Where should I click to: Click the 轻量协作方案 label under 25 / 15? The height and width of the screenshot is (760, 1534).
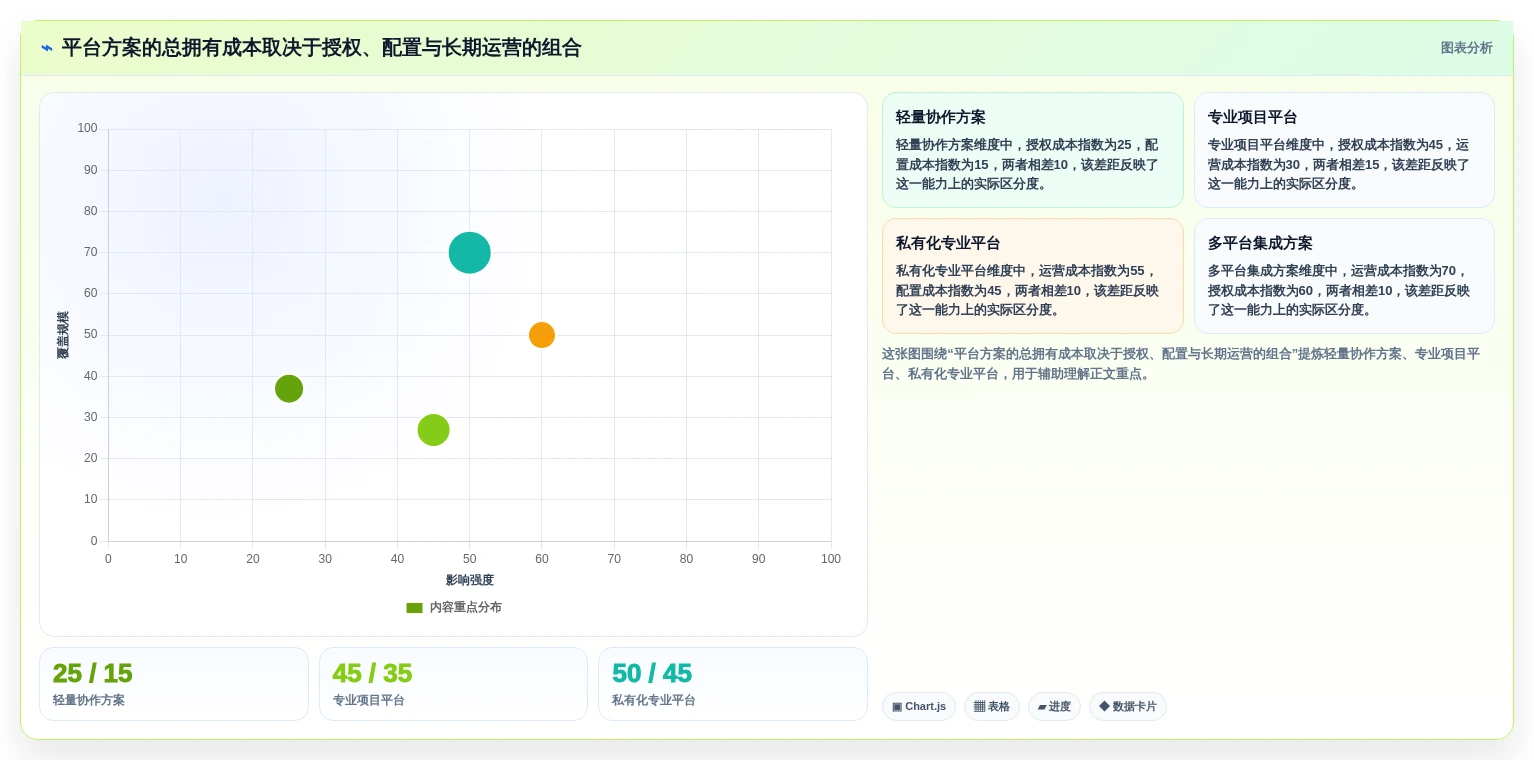point(89,700)
